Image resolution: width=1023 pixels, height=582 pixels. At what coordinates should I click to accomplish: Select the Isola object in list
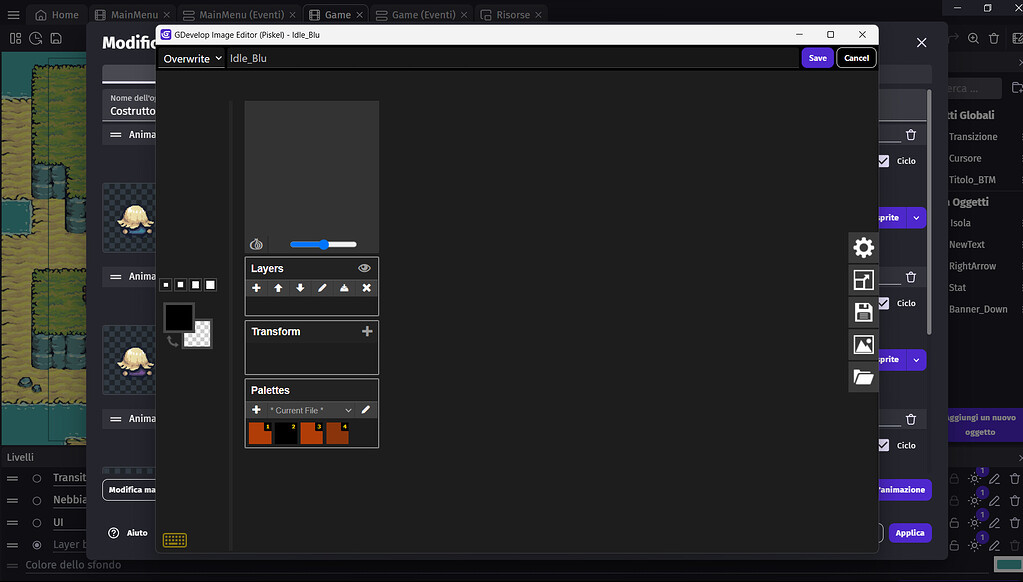(x=960, y=222)
